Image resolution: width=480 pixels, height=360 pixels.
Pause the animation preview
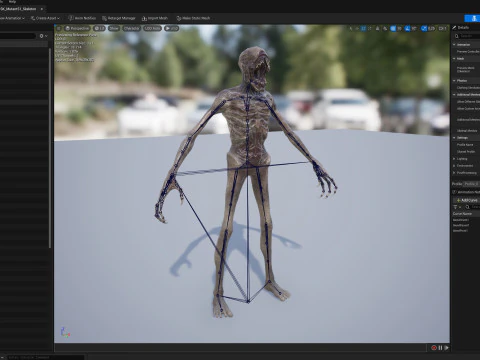(440, 348)
